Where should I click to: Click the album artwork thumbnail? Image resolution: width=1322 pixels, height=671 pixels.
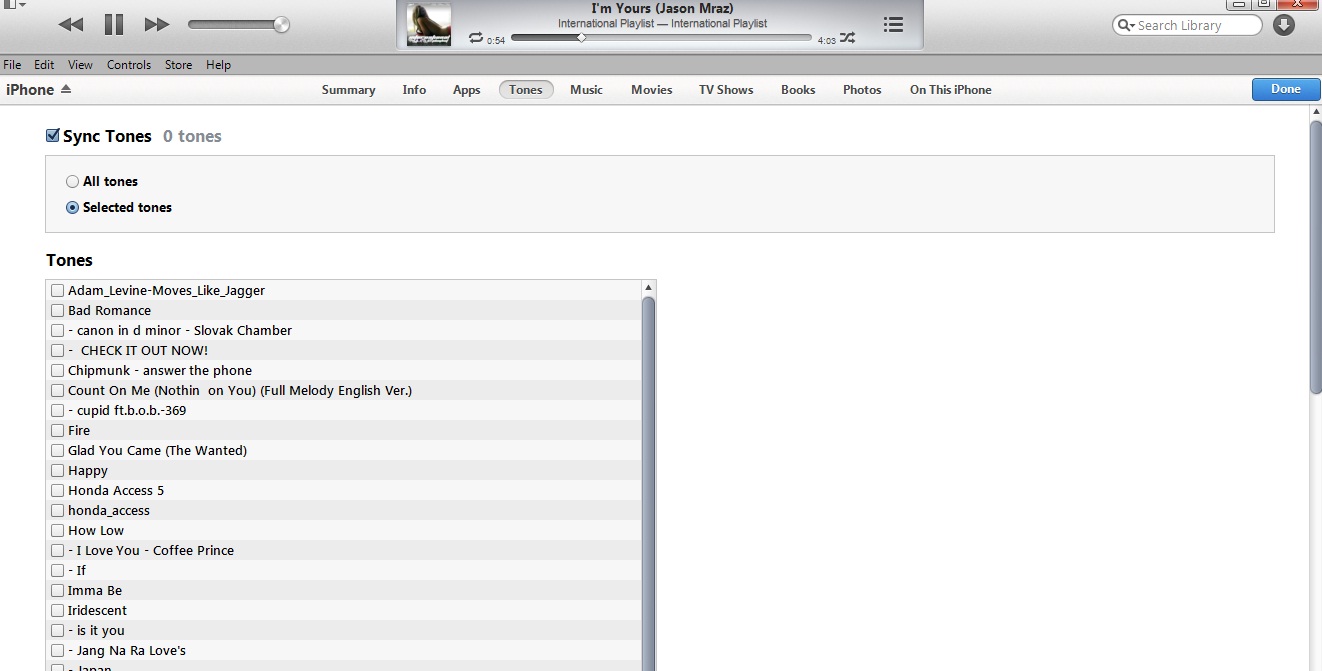[429, 25]
